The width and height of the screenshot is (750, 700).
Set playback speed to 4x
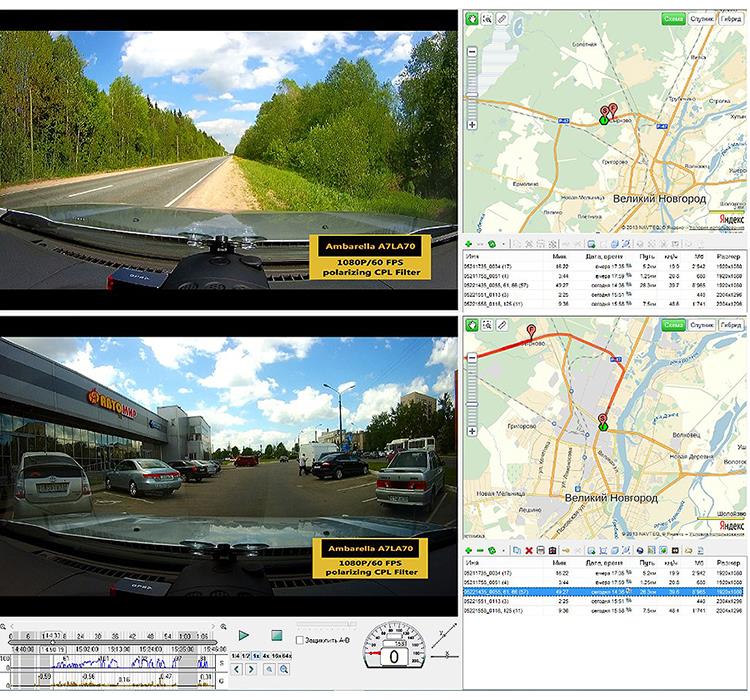[x=266, y=656]
